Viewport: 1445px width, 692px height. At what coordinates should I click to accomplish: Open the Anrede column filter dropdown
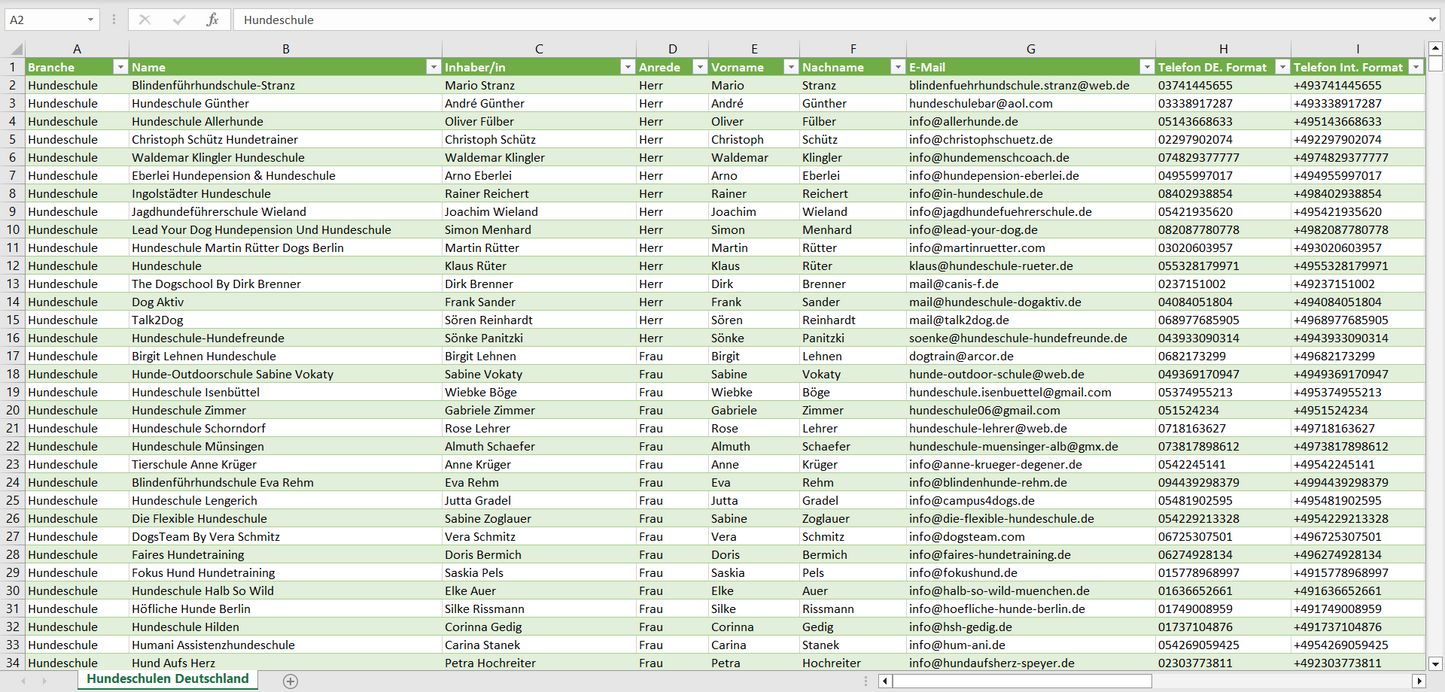699,67
